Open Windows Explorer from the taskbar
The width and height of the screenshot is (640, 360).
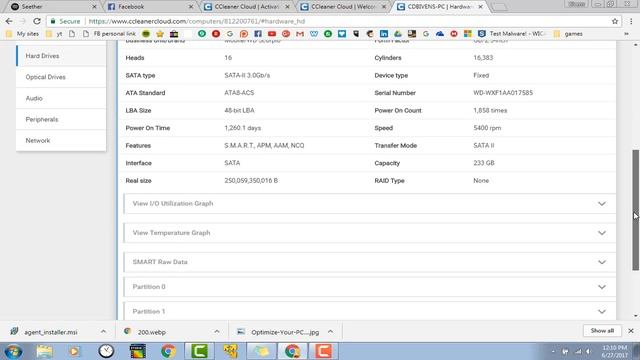pyautogui.click(x=44, y=351)
